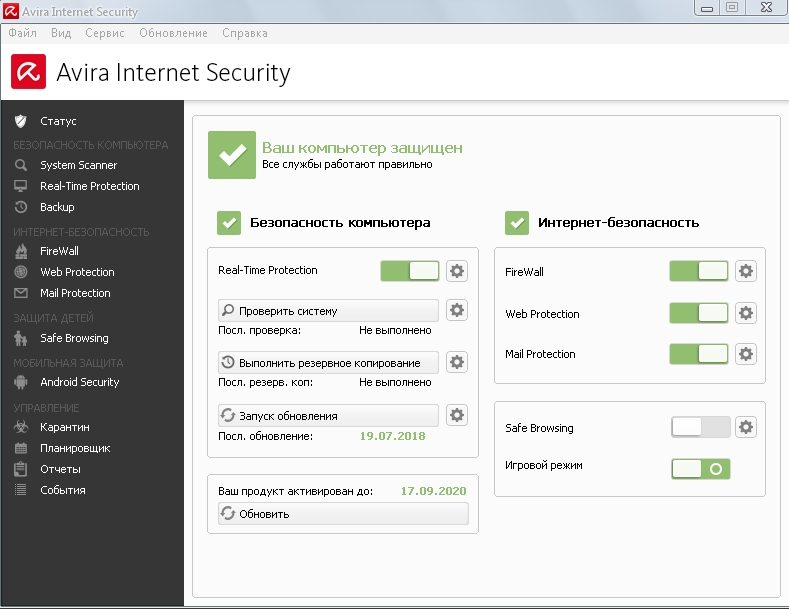Open the Android Security robot icon

coord(20,382)
